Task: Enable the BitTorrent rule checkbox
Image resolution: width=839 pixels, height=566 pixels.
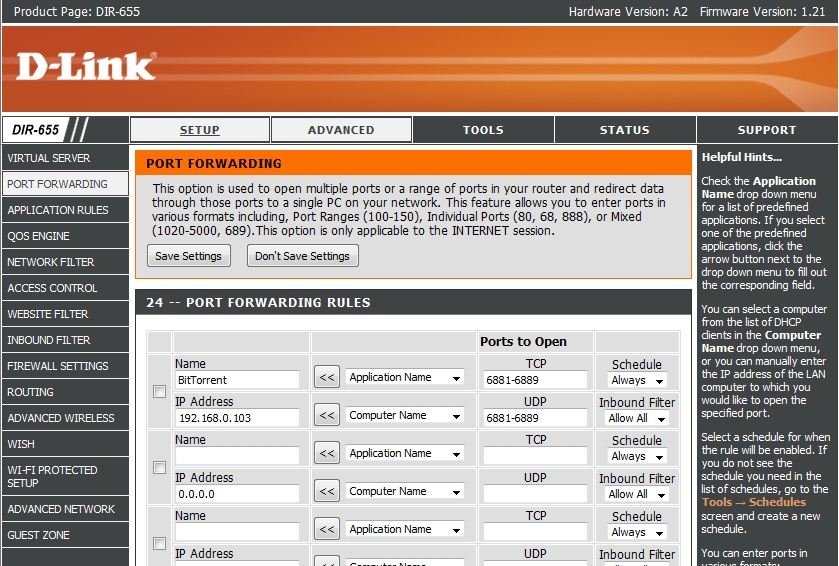Action: [x=159, y=392]
